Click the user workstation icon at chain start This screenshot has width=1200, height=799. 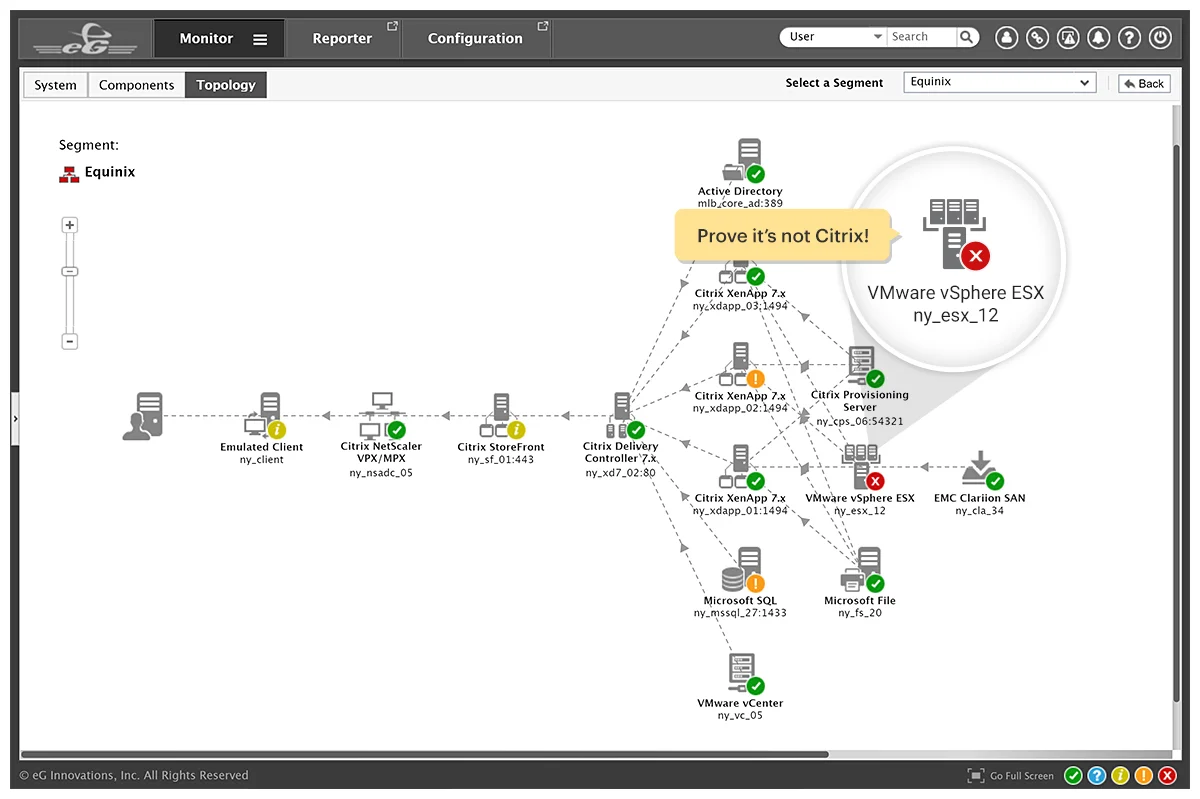tap(142, 416)
